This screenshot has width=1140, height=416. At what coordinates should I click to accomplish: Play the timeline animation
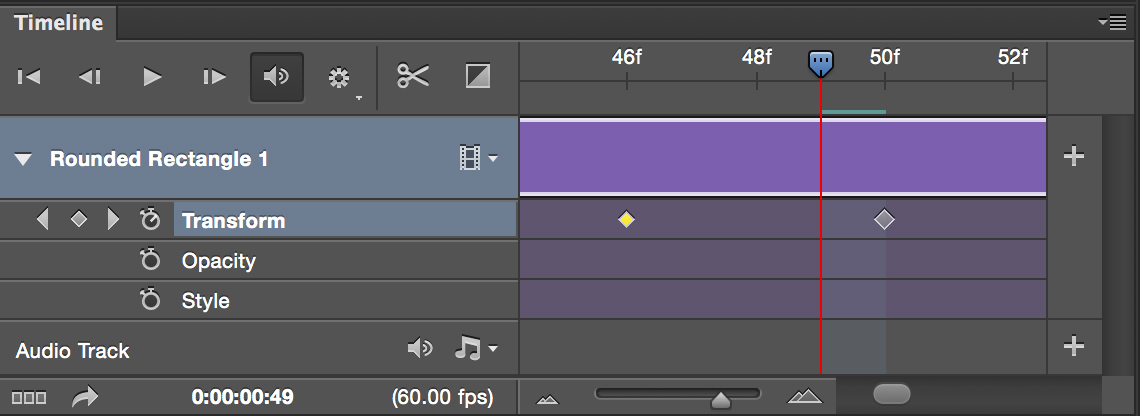click(152, 77)
